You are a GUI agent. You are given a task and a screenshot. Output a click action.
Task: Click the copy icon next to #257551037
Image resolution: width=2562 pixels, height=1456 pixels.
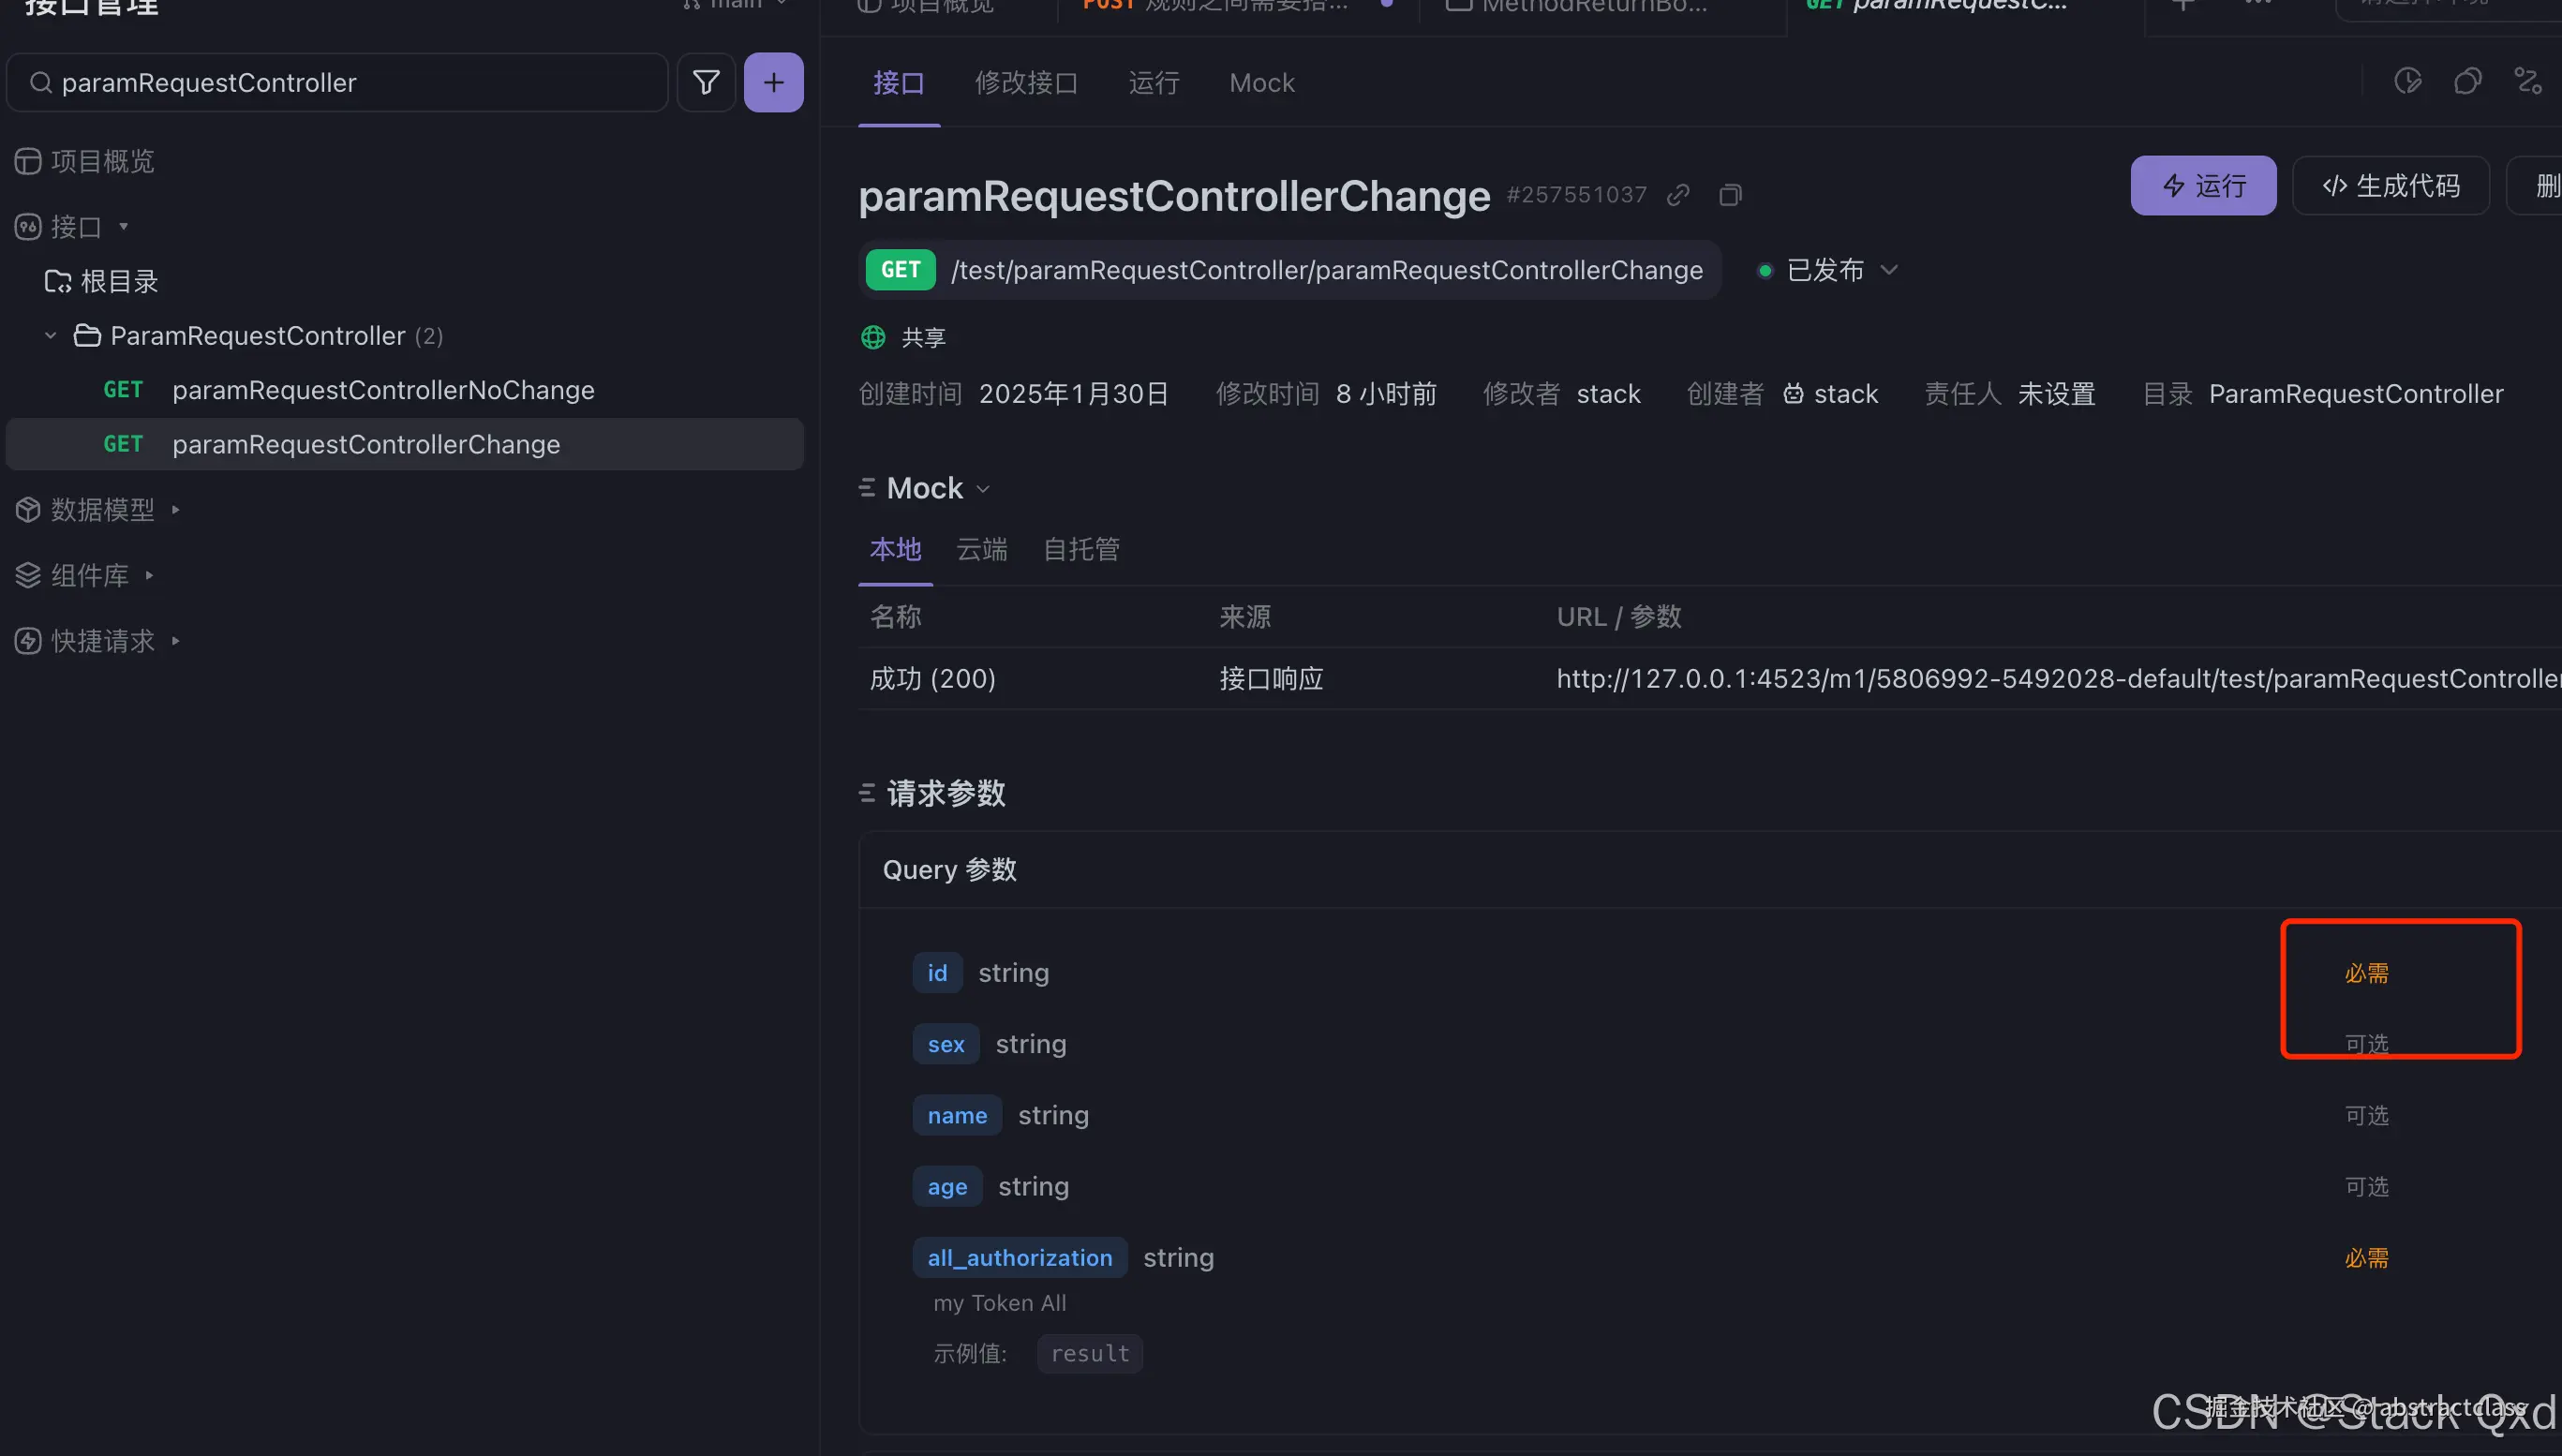click(1730, 195)
